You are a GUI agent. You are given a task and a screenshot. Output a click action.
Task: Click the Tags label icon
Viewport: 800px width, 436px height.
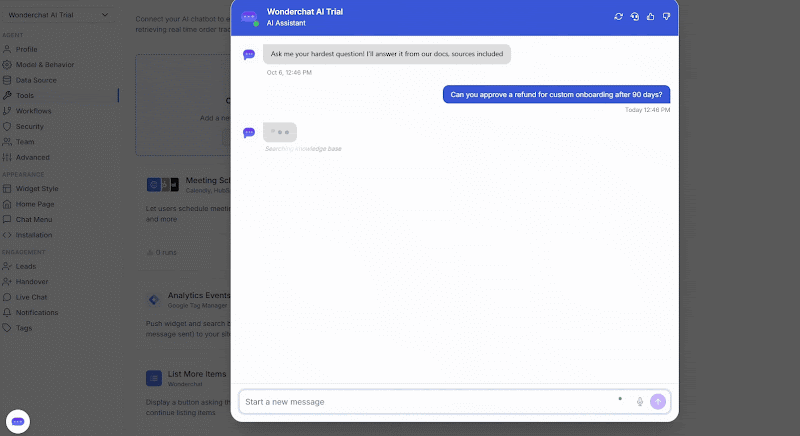(x=7, y=328)
